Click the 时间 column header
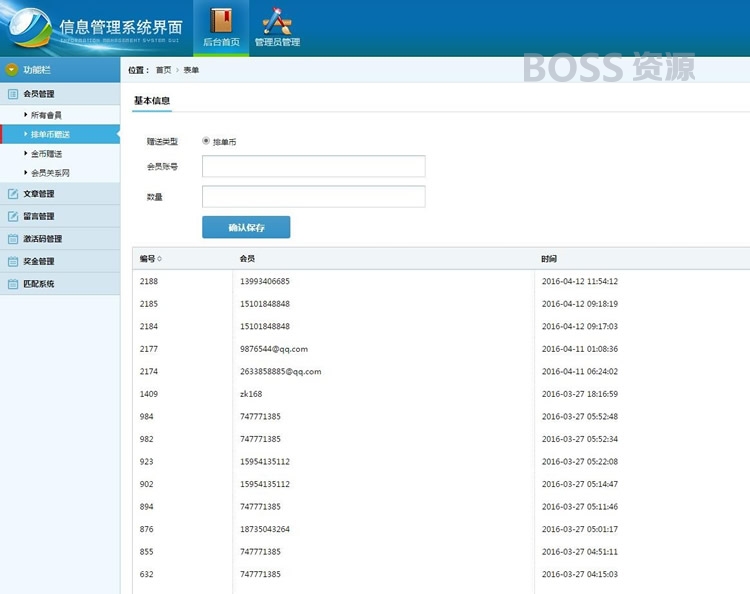750x594 pixels. 549,259
